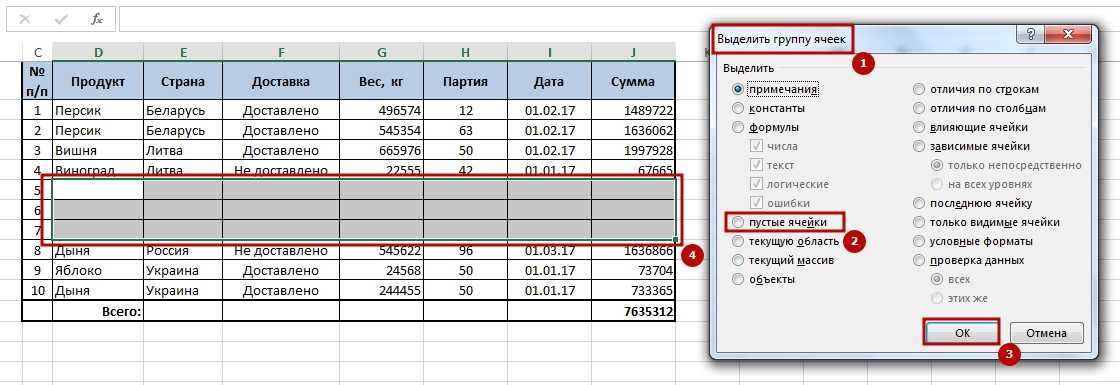Select column E header
This screenshot has height=385, width=1120.
coord(184,52)
